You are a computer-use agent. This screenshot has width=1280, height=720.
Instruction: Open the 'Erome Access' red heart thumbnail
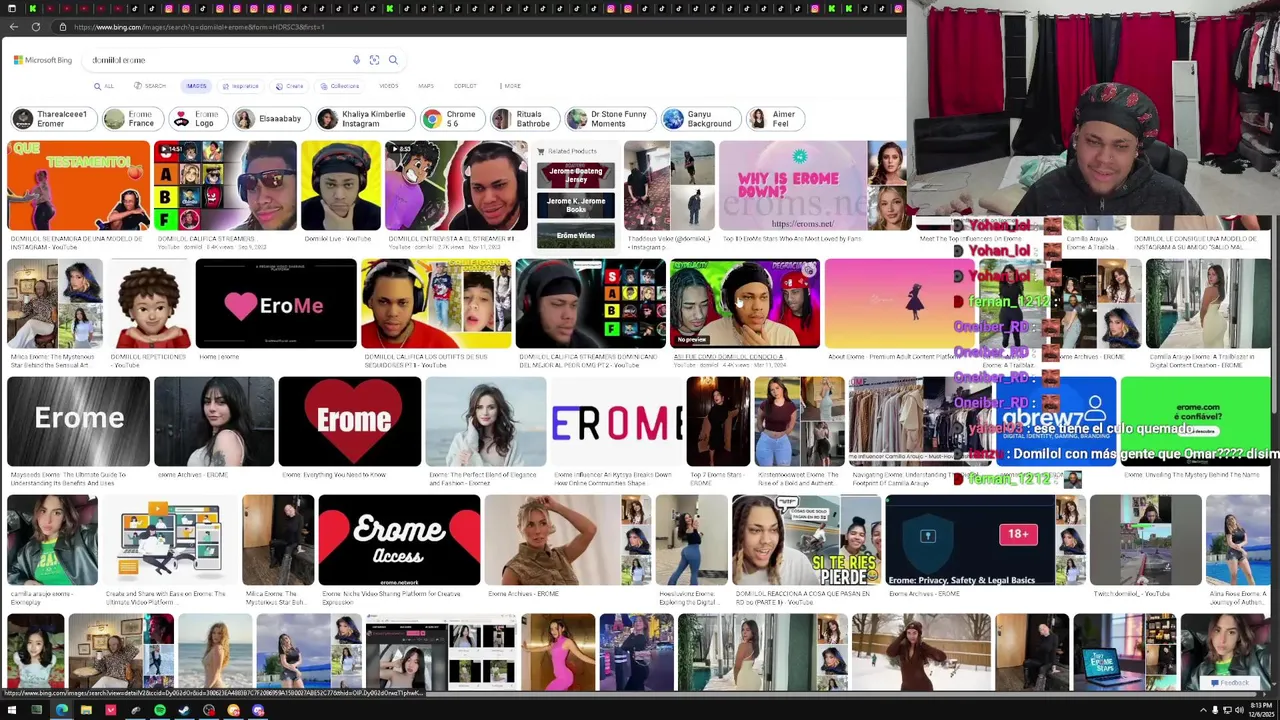click(x=399, y=540)
